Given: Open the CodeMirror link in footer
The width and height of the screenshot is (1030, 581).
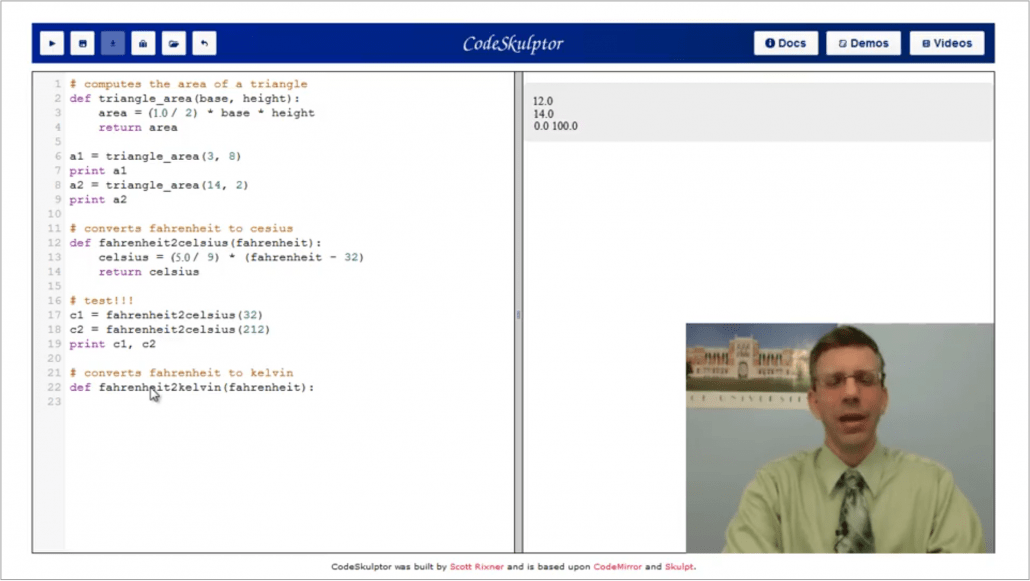Looking at the screenshot, I should coord(617,567).
